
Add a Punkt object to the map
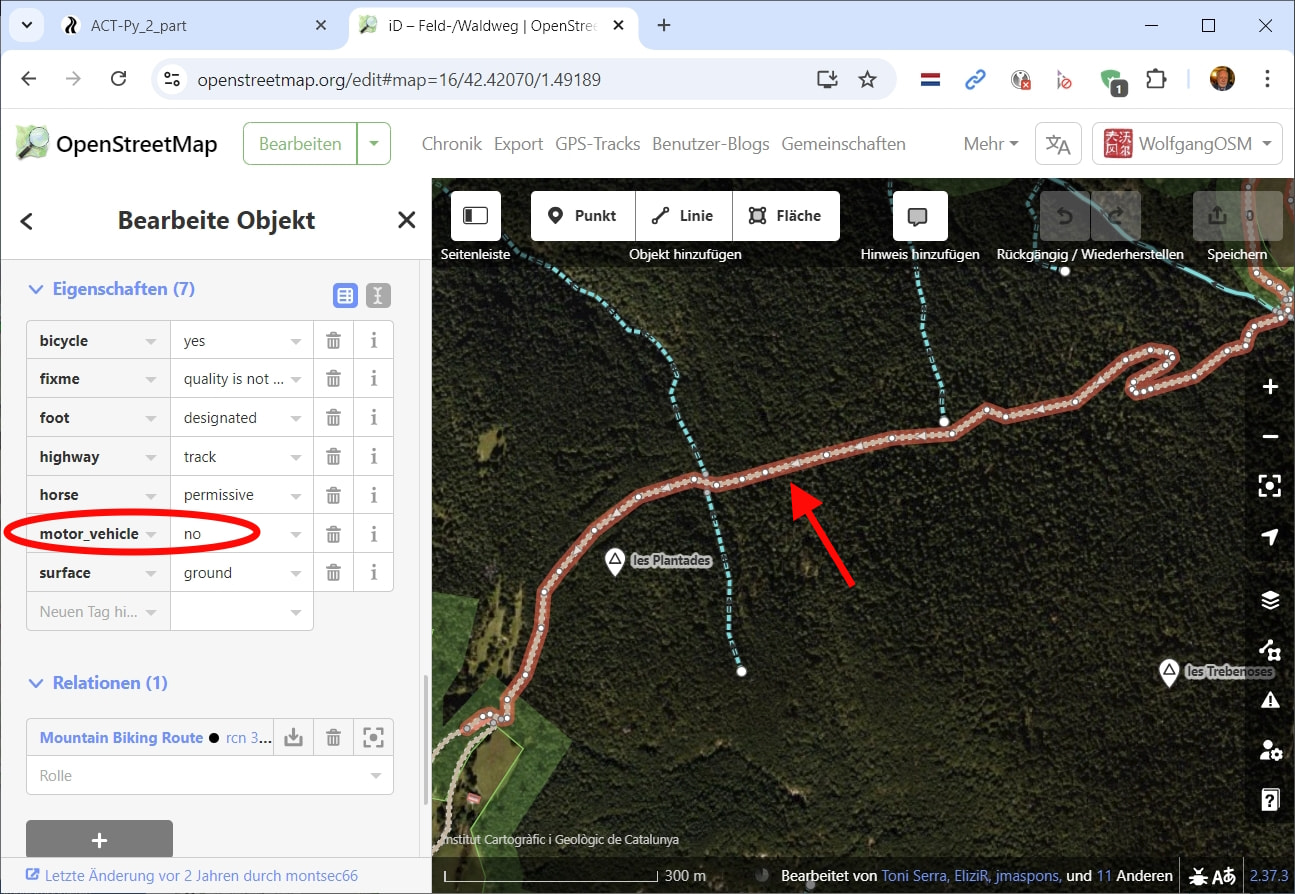582,216
